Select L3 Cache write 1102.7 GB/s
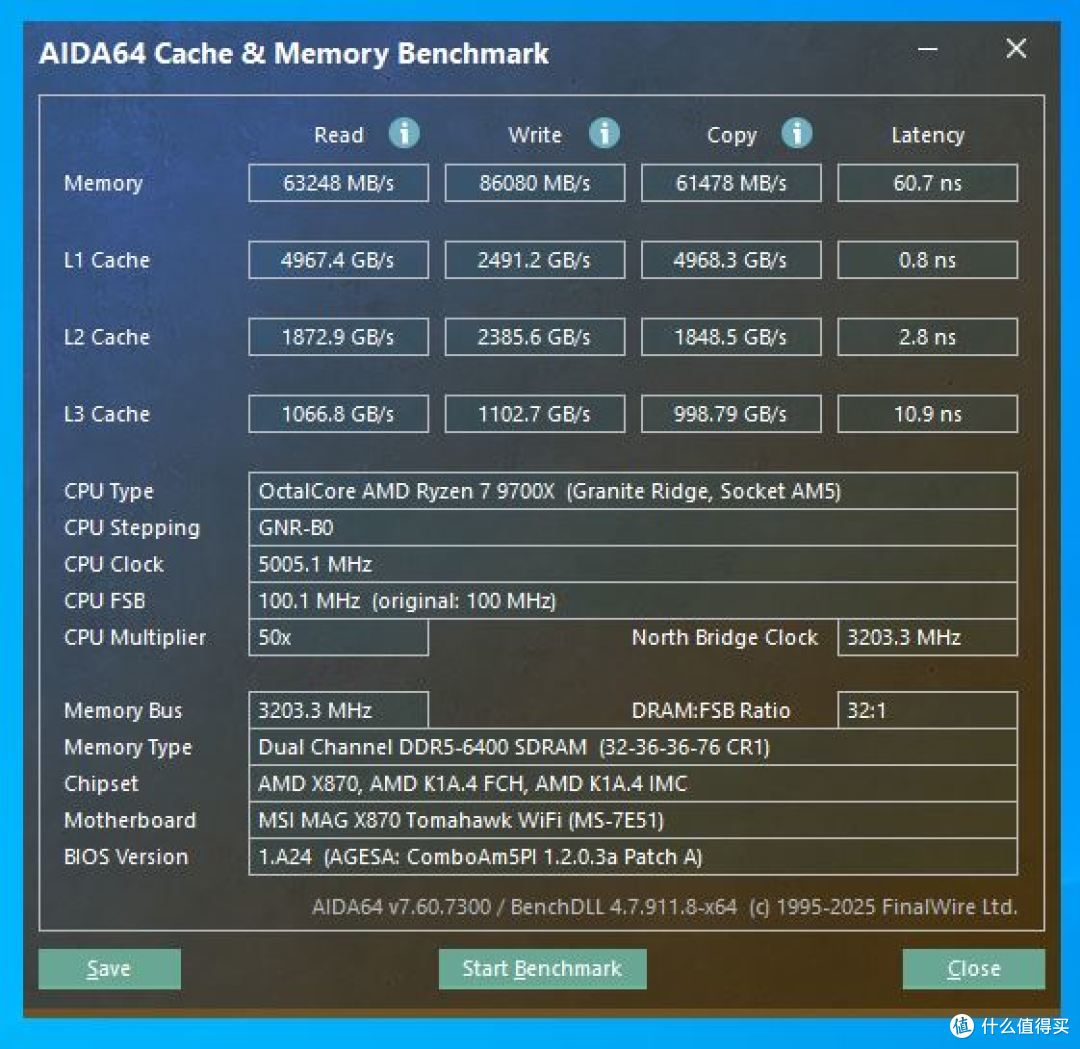The height and width of the screenshot is (1049, 1080). 534,414
